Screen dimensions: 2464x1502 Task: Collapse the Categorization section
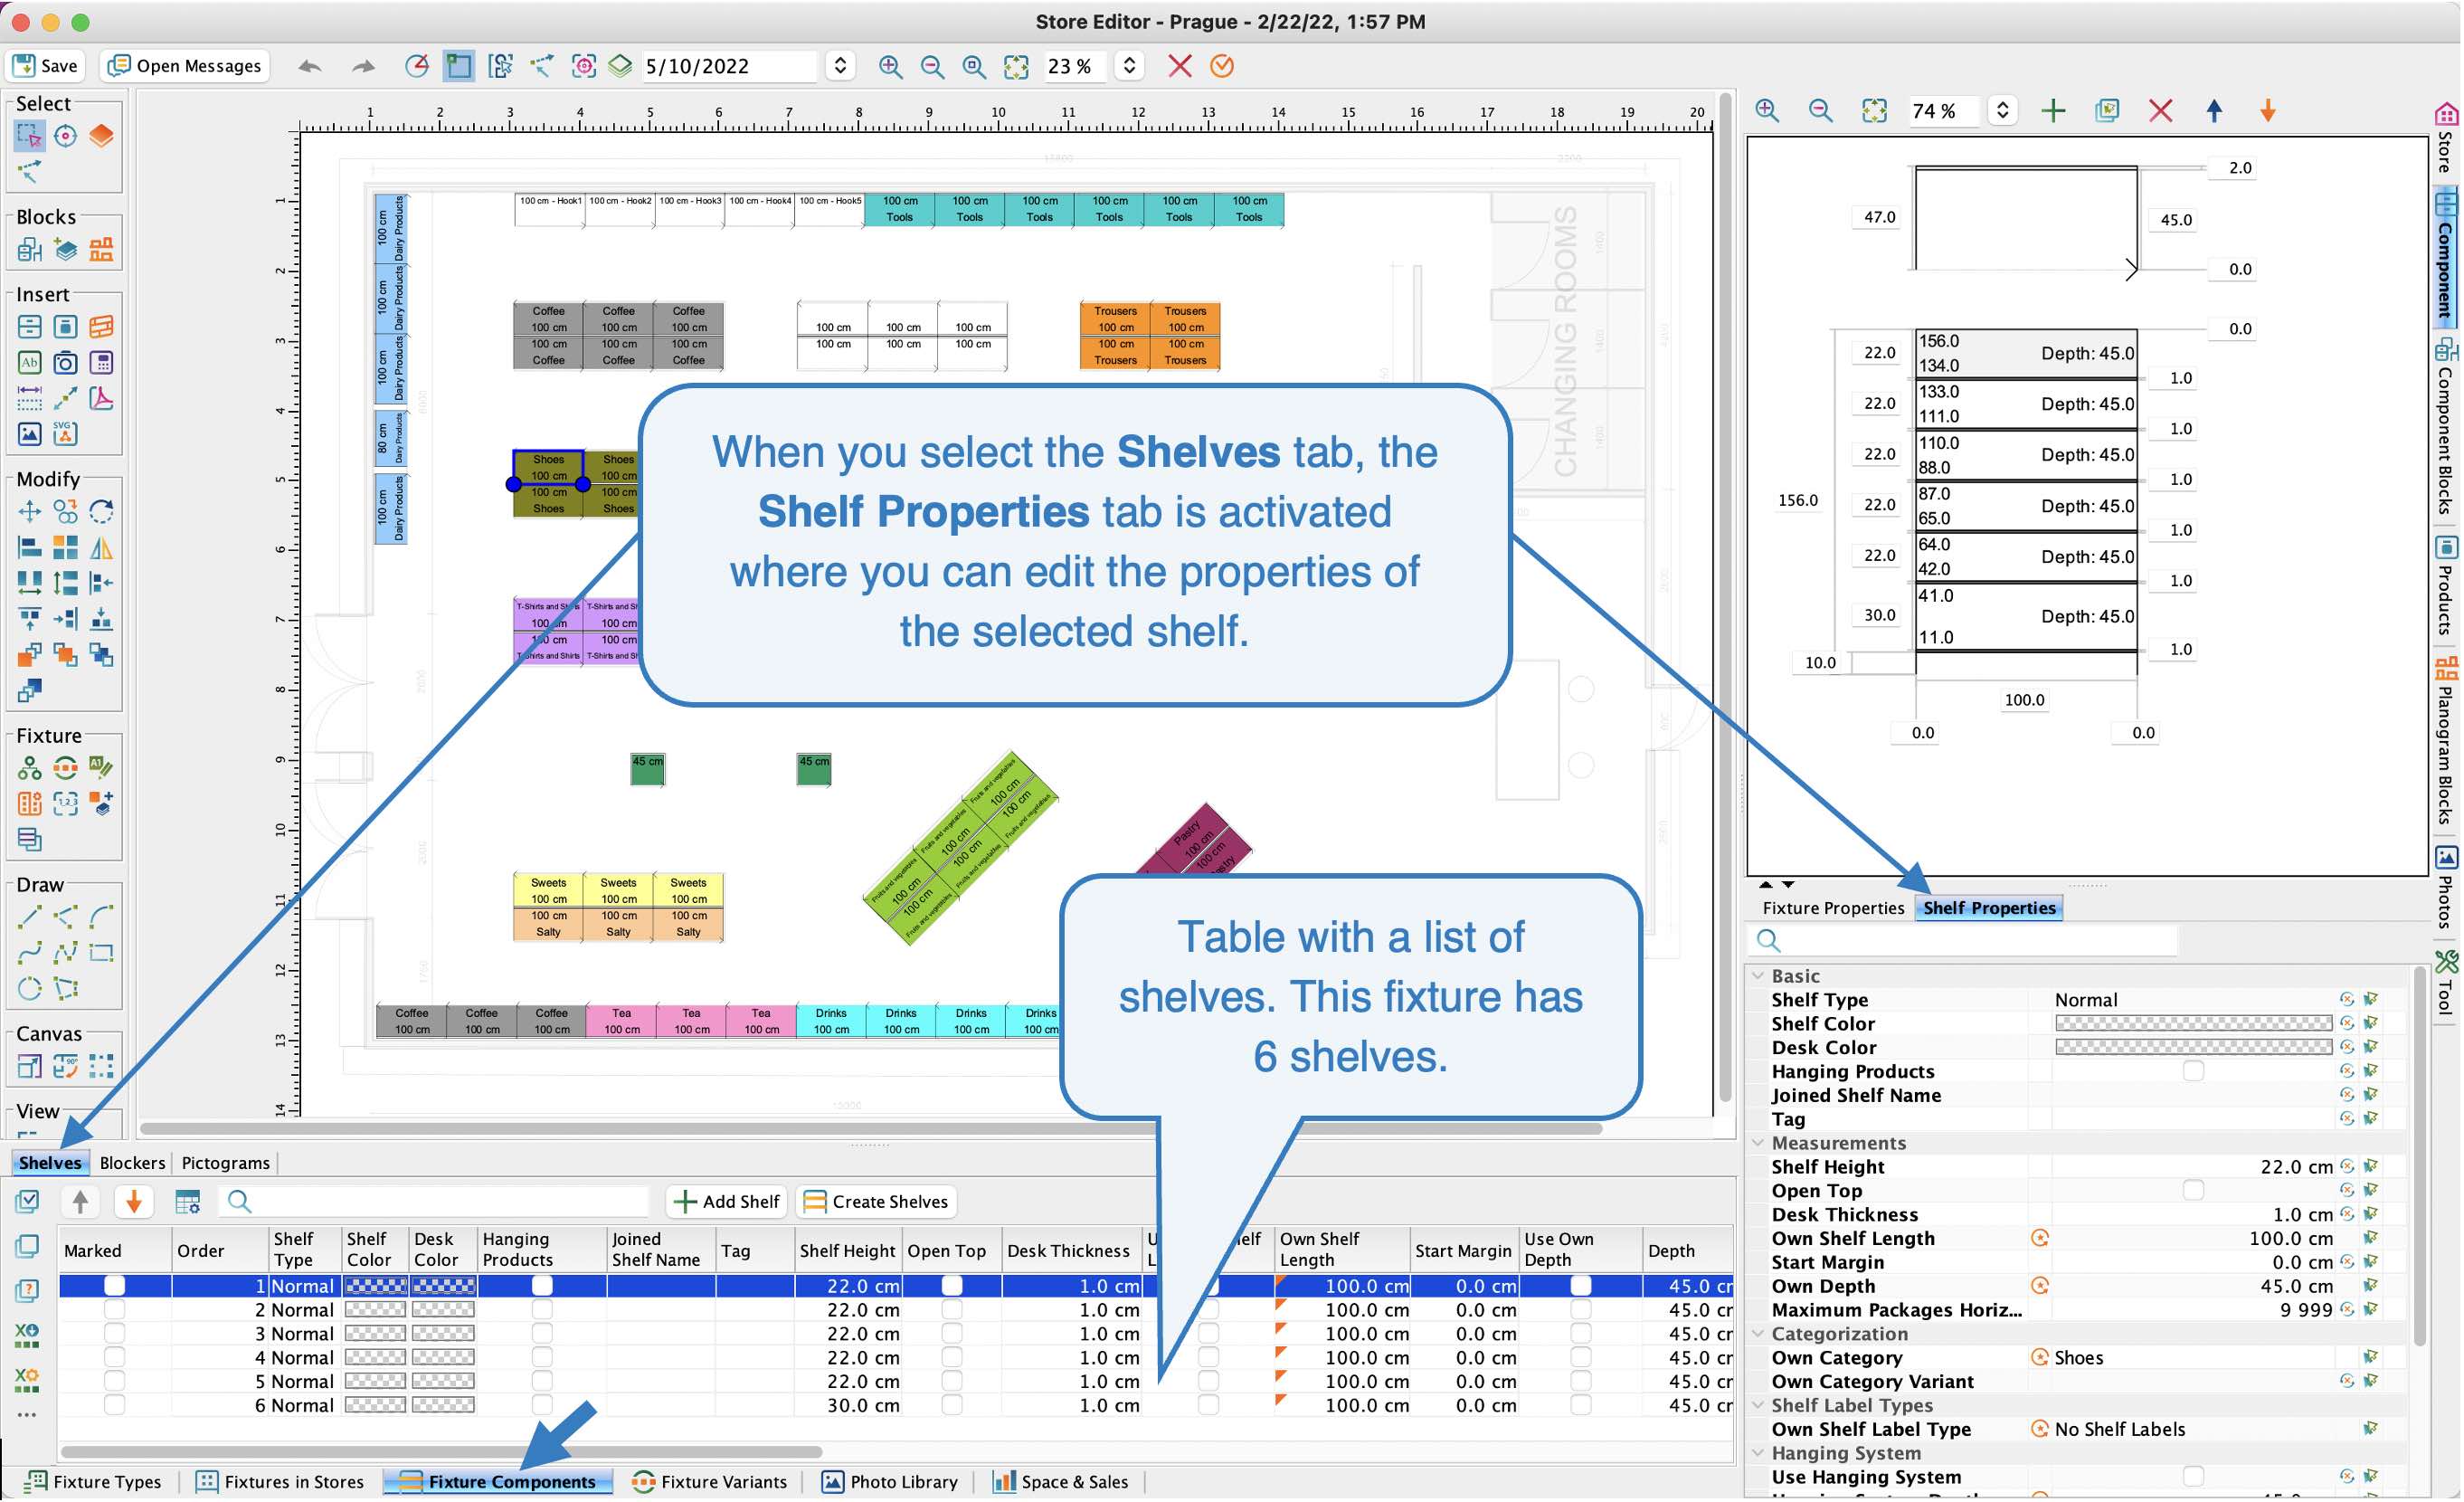(x=1758, y=1333)
